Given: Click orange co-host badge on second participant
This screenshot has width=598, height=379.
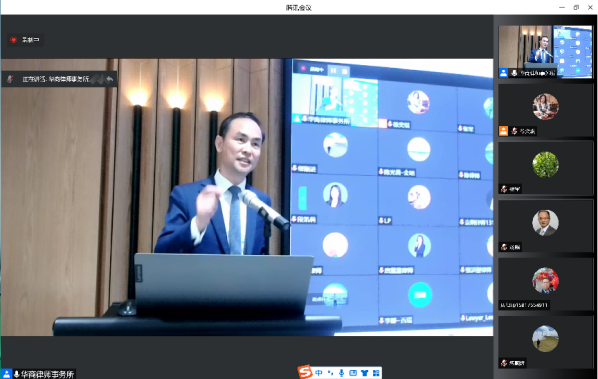Looking at the screenshot, I should [x=503, y=131].
